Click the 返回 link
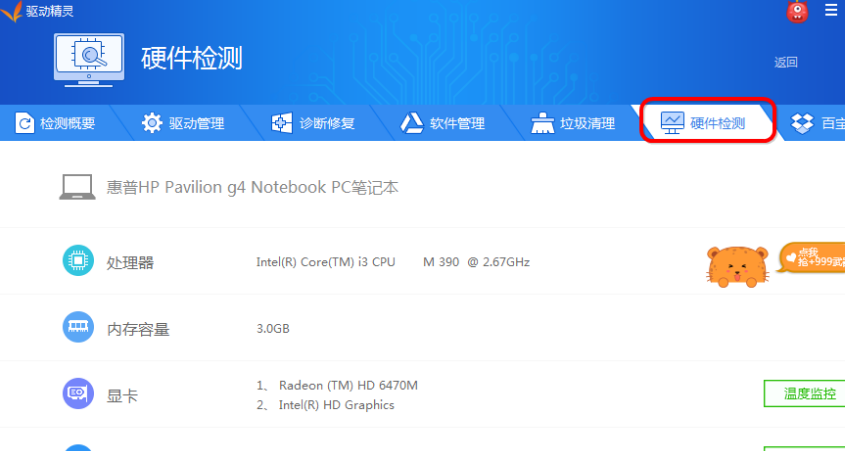Image resolution: width=849 pixels, height=453 pixels. pos(786,62)
